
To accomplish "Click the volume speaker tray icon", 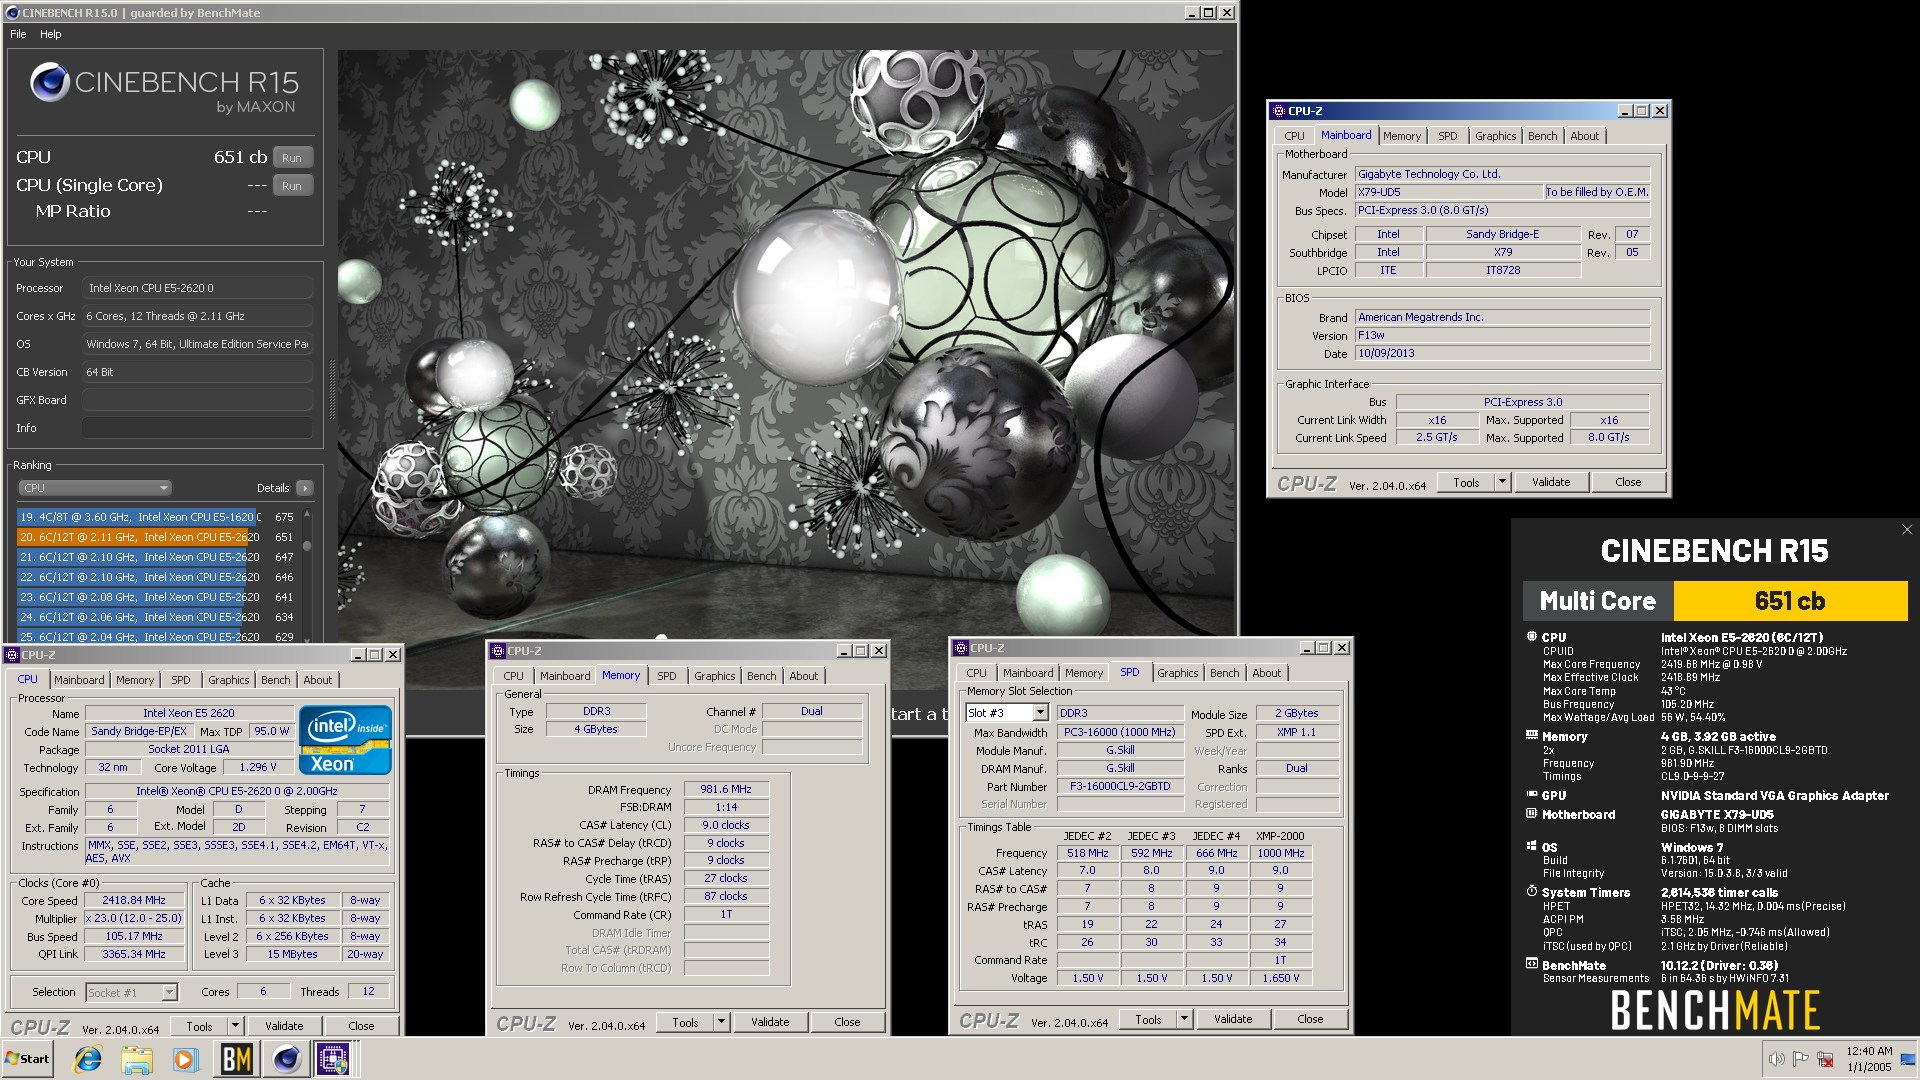I will 1776,1059.
